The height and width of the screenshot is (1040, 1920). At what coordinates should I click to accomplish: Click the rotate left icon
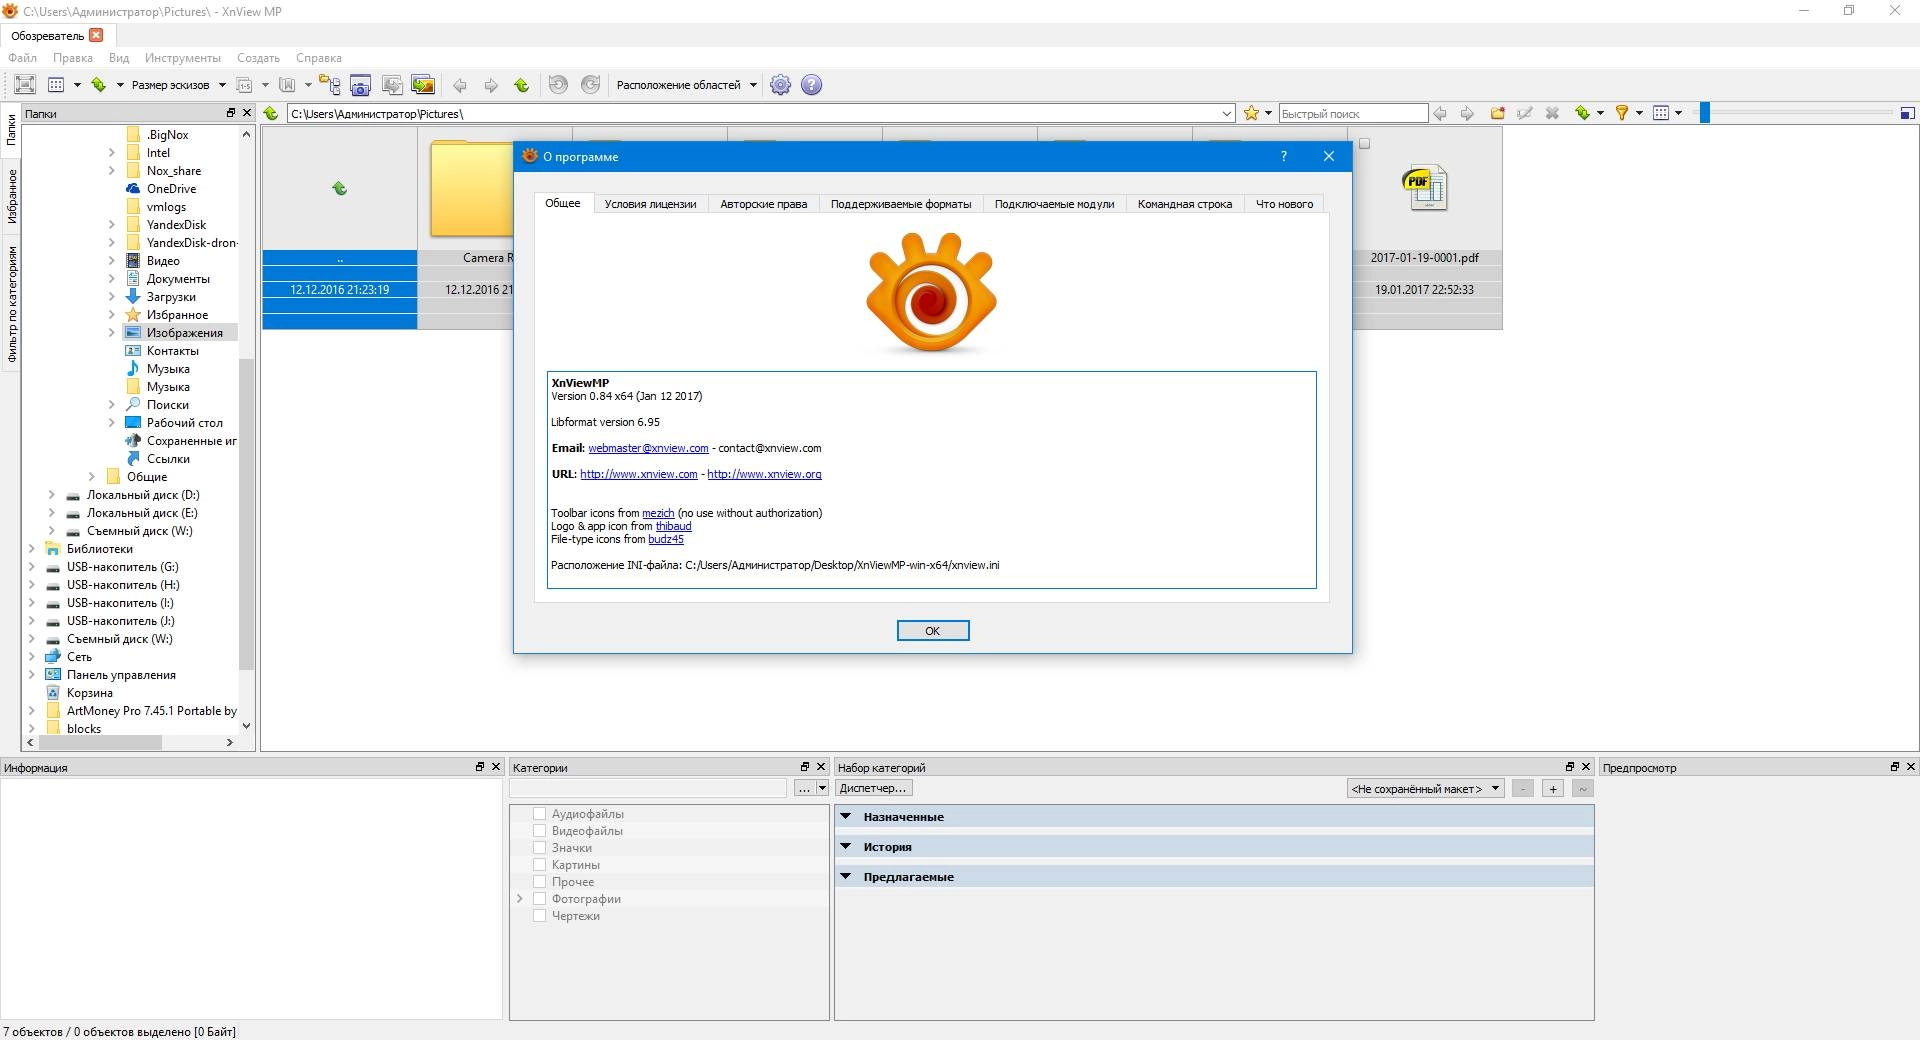[x=558, y=85]
